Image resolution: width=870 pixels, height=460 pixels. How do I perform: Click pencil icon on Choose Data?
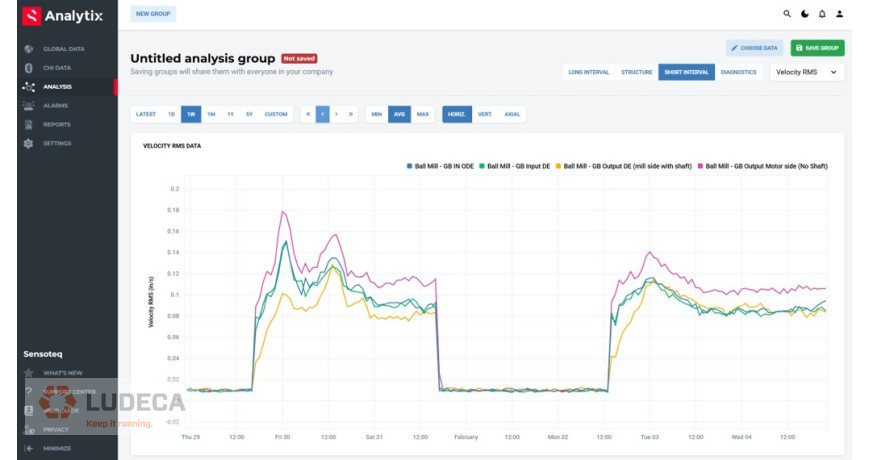[x=735, y=48]
